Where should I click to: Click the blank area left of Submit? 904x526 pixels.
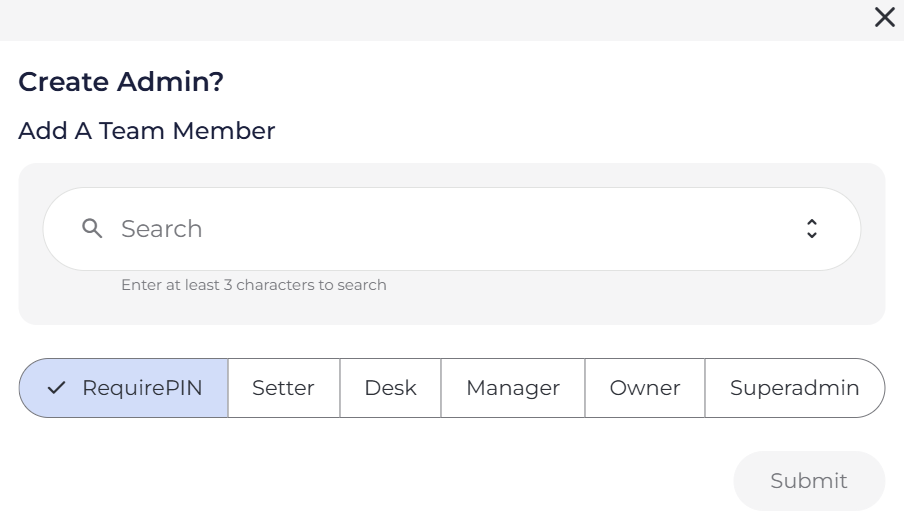point(400,481)
